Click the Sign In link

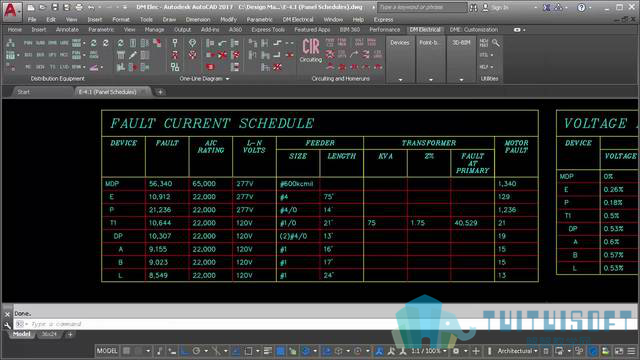coord(500,7)
